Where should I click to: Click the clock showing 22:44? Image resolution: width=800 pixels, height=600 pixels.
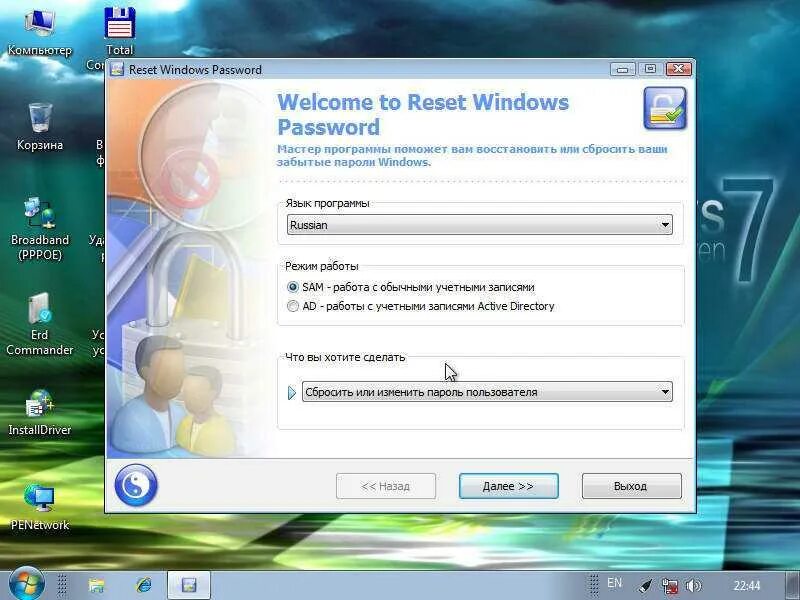click(x=746, y=586)
